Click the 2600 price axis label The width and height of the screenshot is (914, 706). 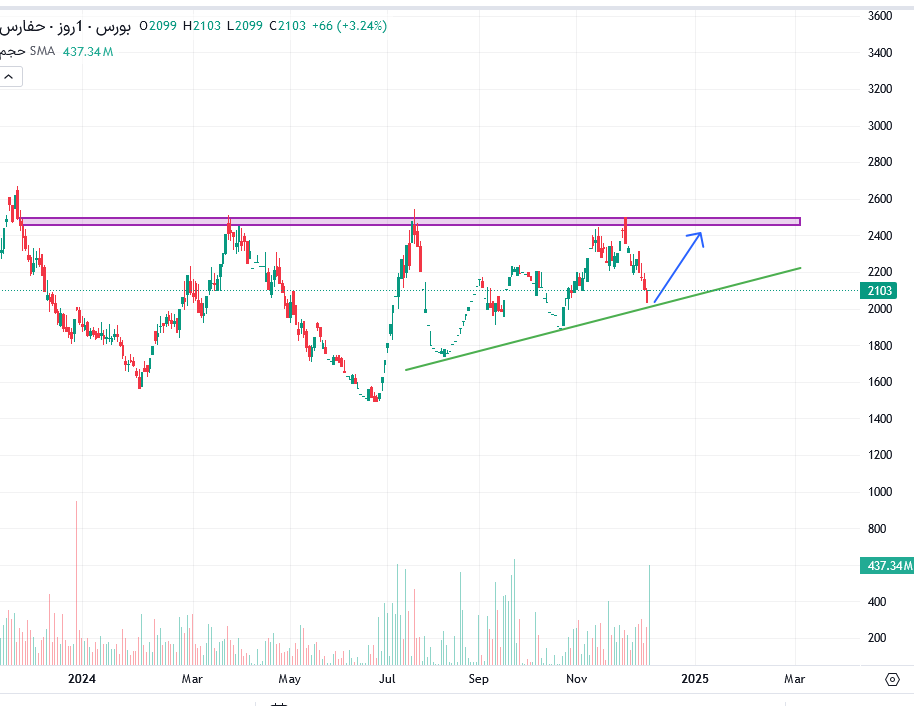pos(880,198)
